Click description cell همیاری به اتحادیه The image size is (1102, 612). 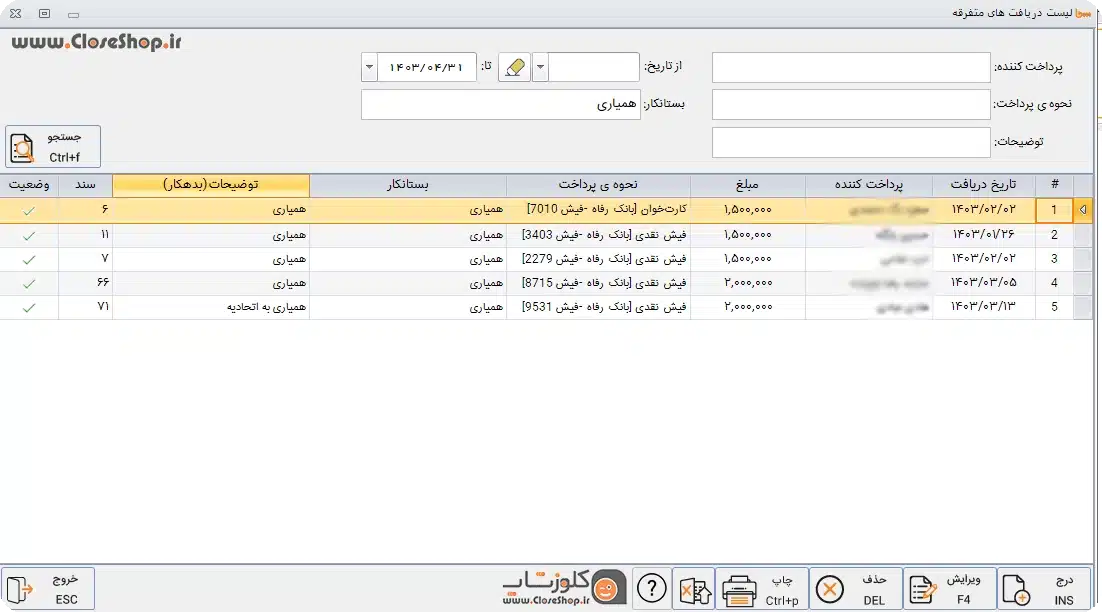pyautogui.click(x=211, y=306)
